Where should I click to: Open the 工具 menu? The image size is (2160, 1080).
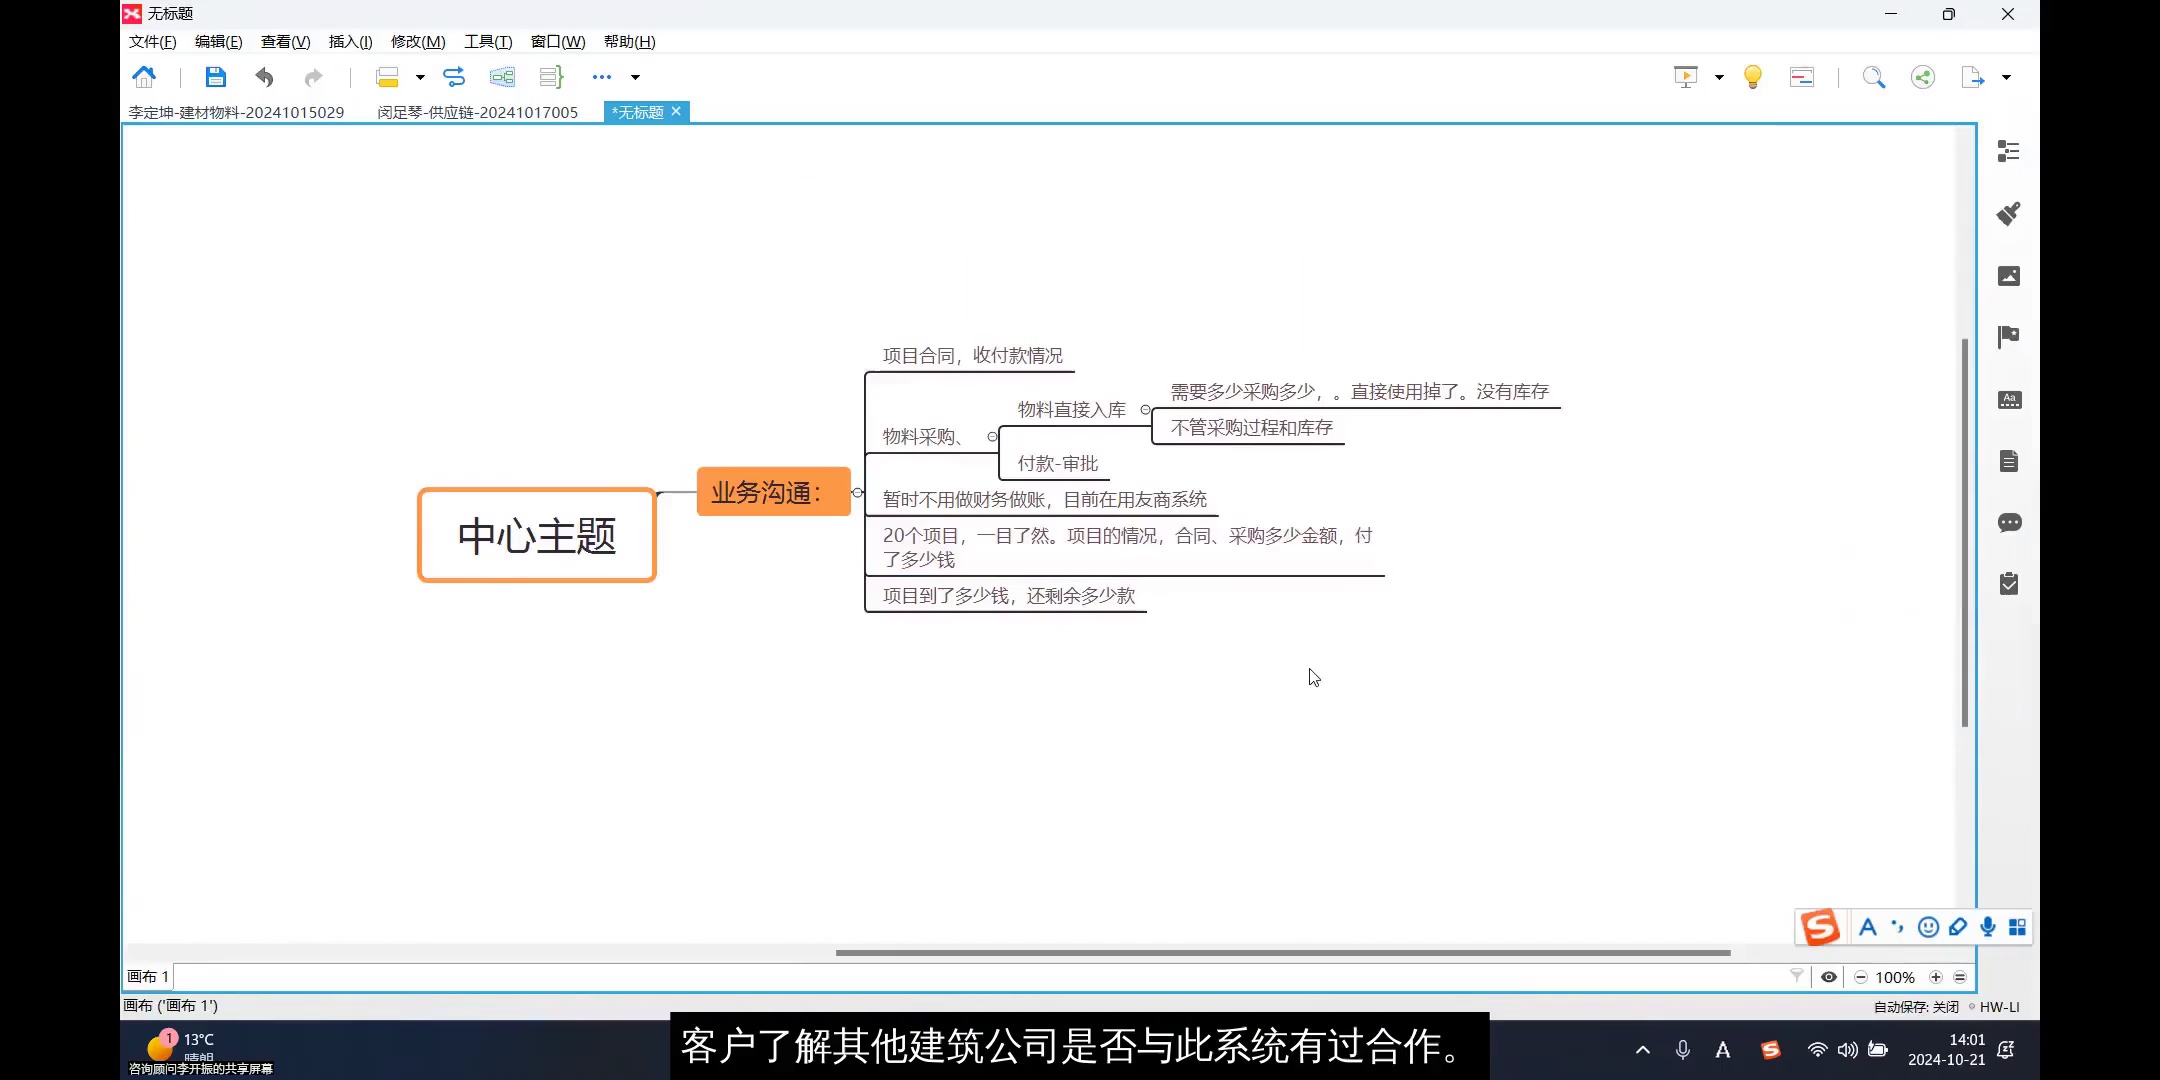[x=487, y=41]
